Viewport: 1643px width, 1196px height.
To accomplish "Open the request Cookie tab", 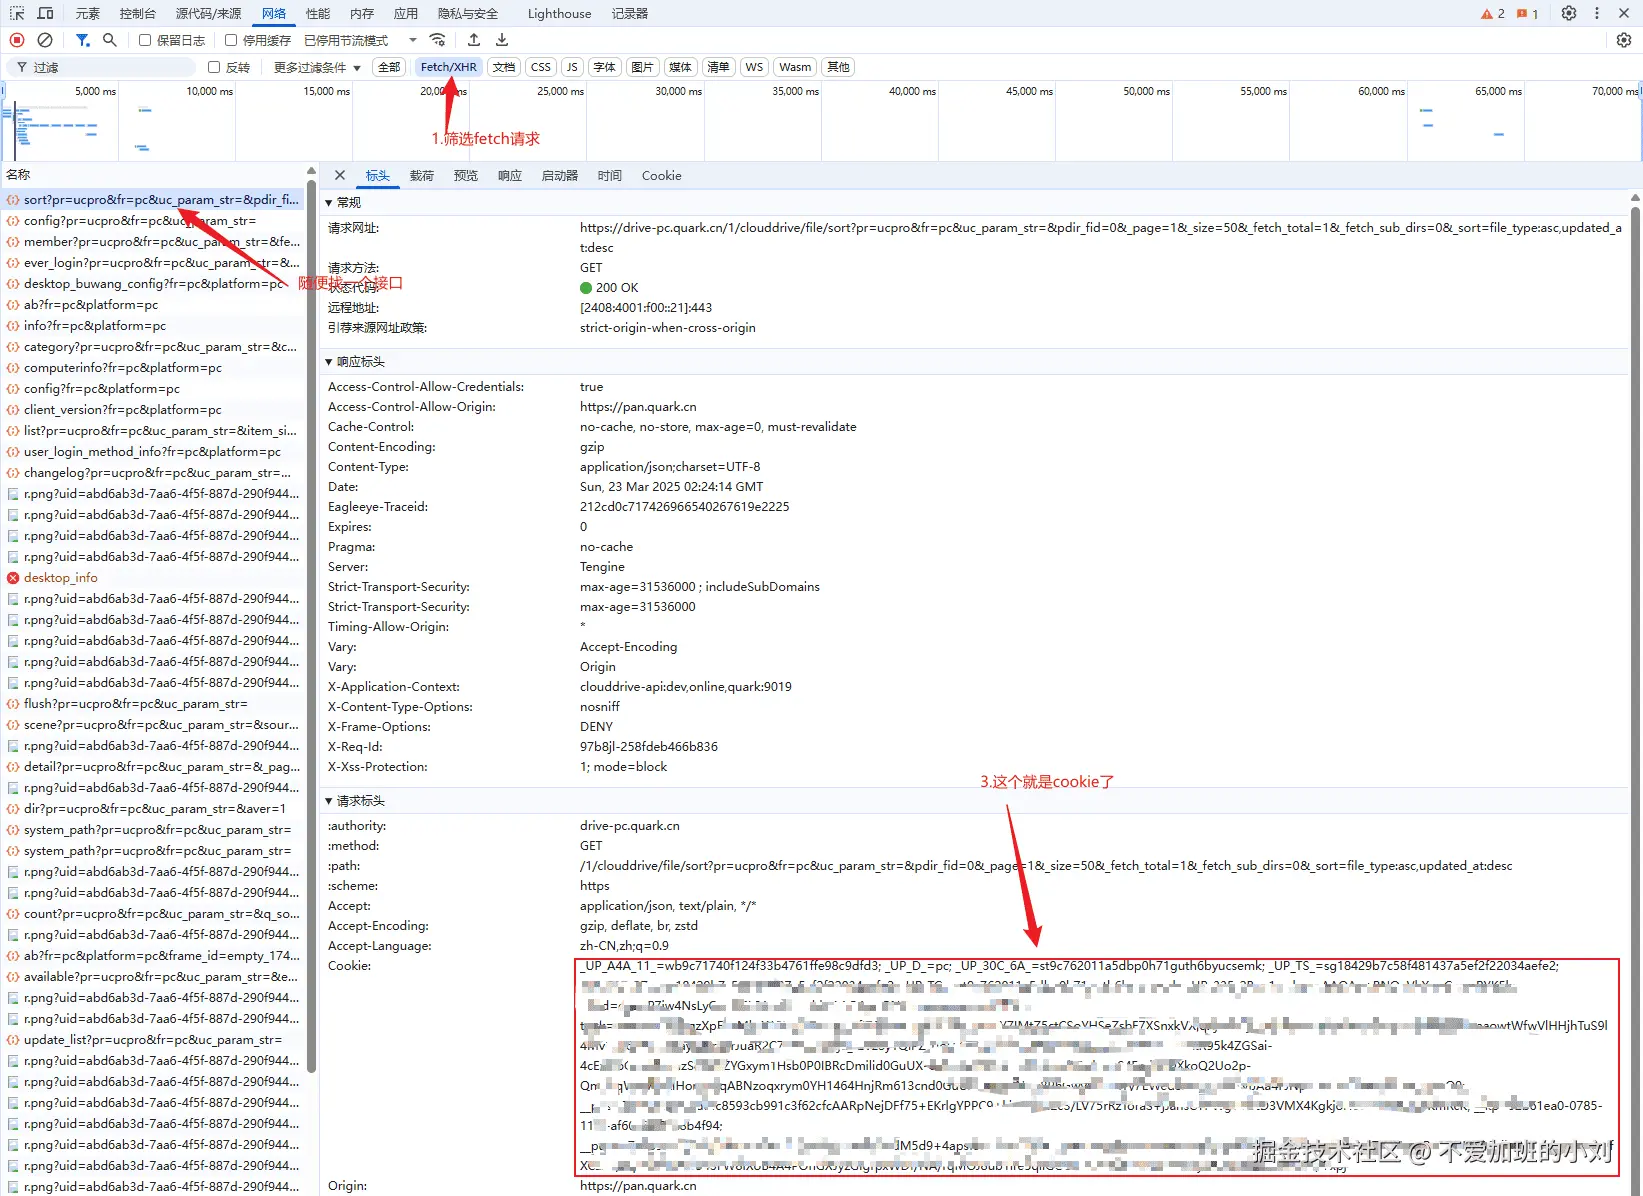I will tap(662, 175).
